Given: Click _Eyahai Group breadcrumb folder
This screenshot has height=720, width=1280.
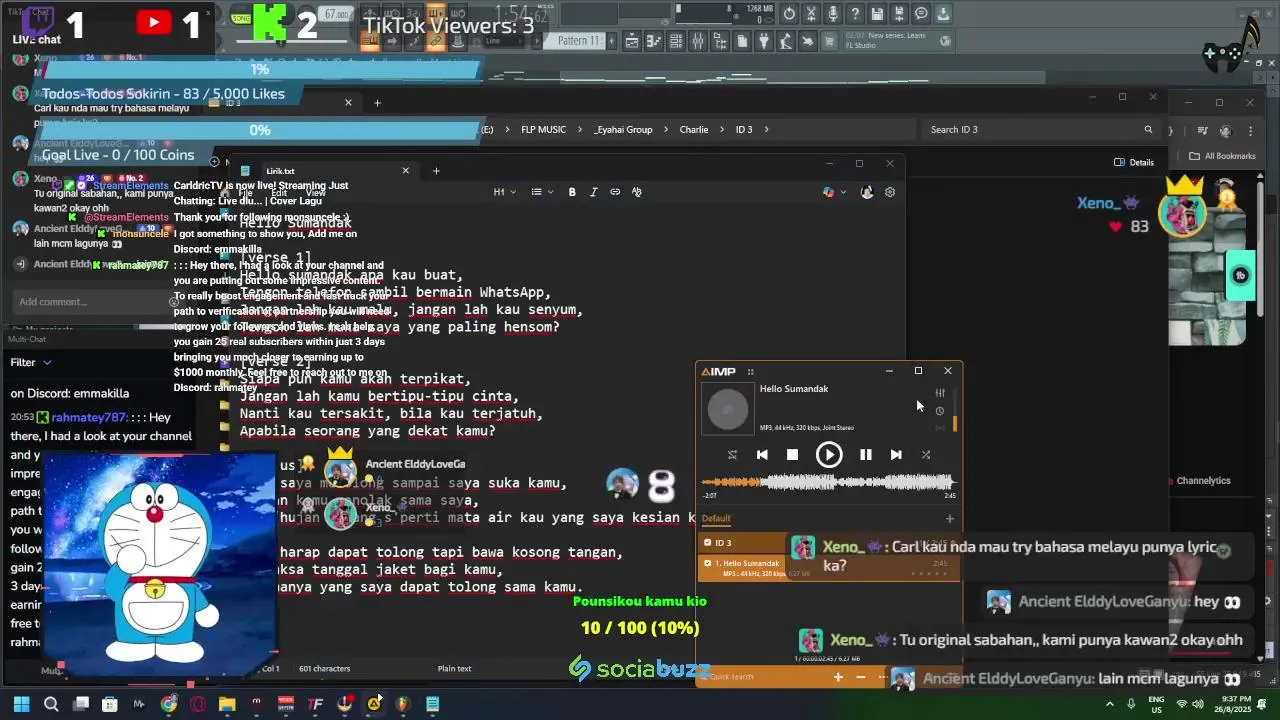Looking at the screenshot, I should (x=623, y=130).
